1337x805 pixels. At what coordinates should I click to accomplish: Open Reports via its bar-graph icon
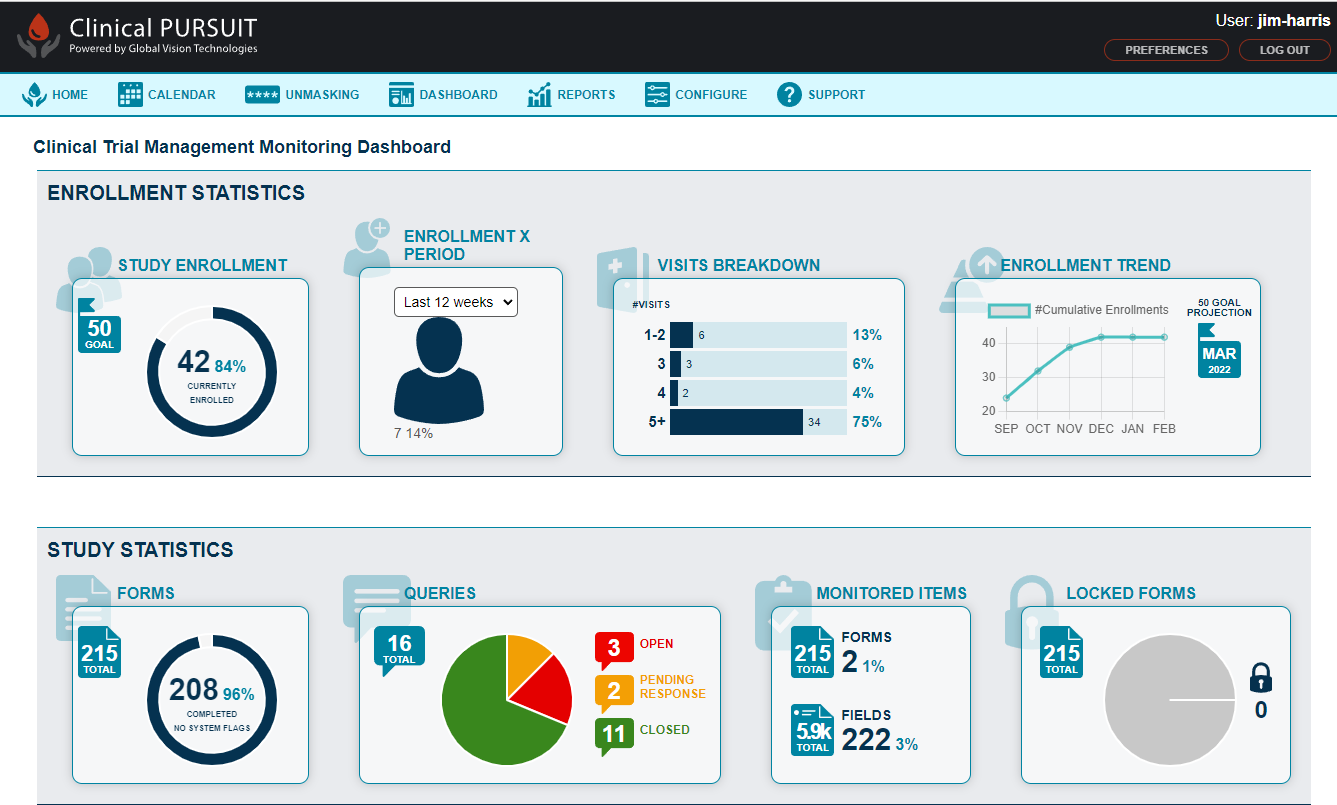tap(539, 93)
